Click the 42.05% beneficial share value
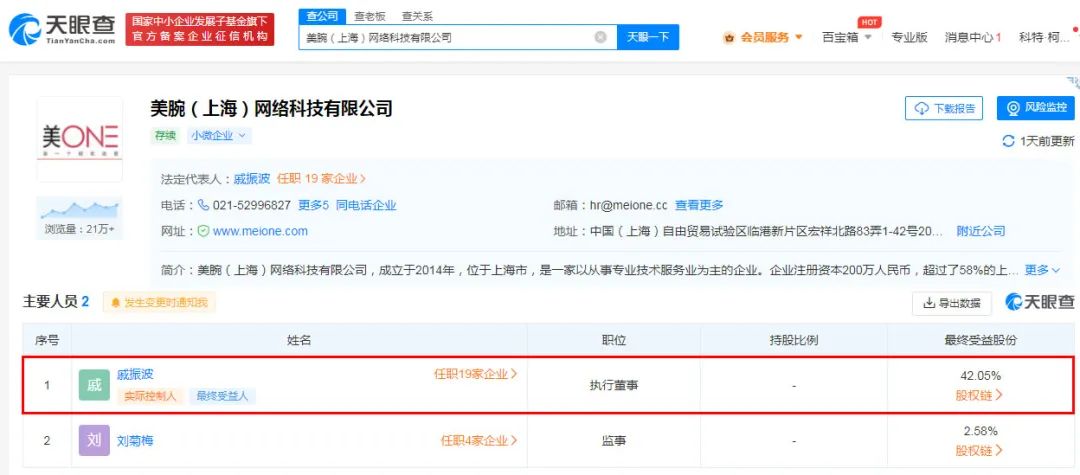 pyautogui.click(x=980, y=376)
